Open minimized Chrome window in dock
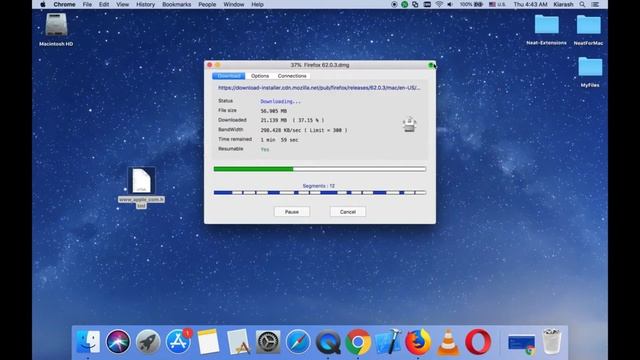Screen dimensions: 640x360 (x=521, y=344)
